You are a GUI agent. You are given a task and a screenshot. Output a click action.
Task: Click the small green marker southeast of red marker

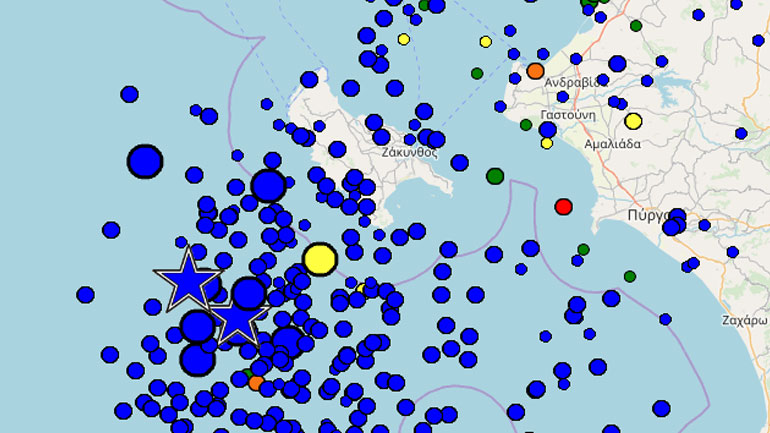pyautogui.click(x=583, y=249)
